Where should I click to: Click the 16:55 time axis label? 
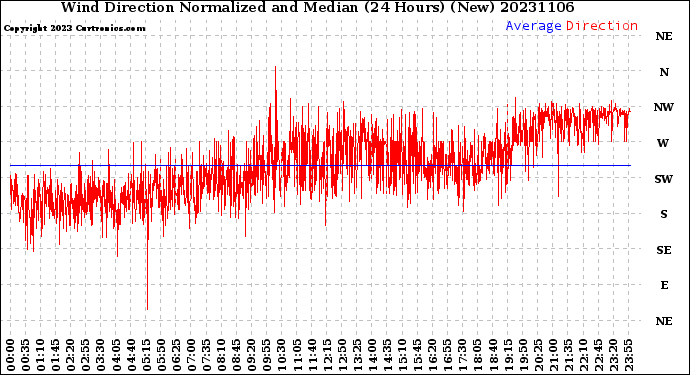click(448, 355)
